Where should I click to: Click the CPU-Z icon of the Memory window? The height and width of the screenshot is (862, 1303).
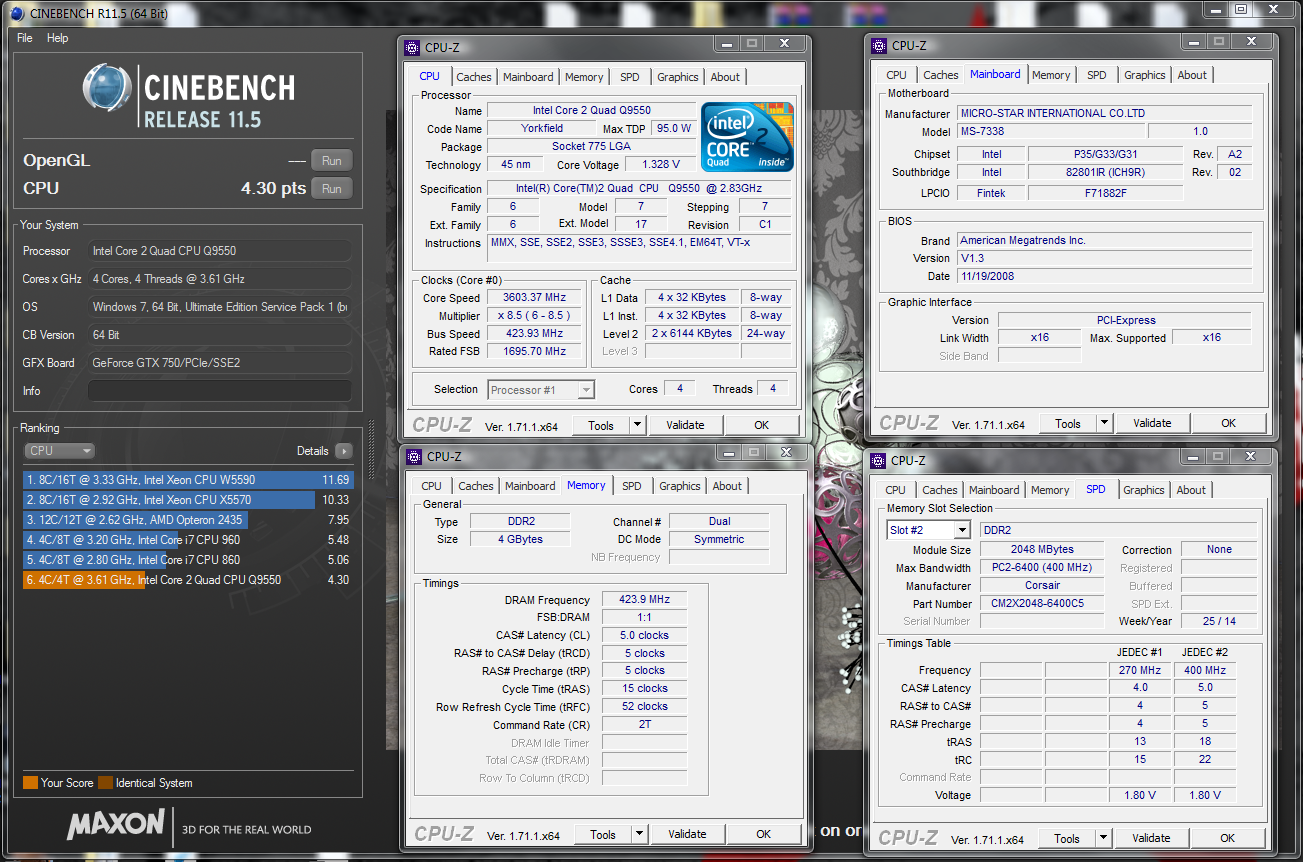414,456
